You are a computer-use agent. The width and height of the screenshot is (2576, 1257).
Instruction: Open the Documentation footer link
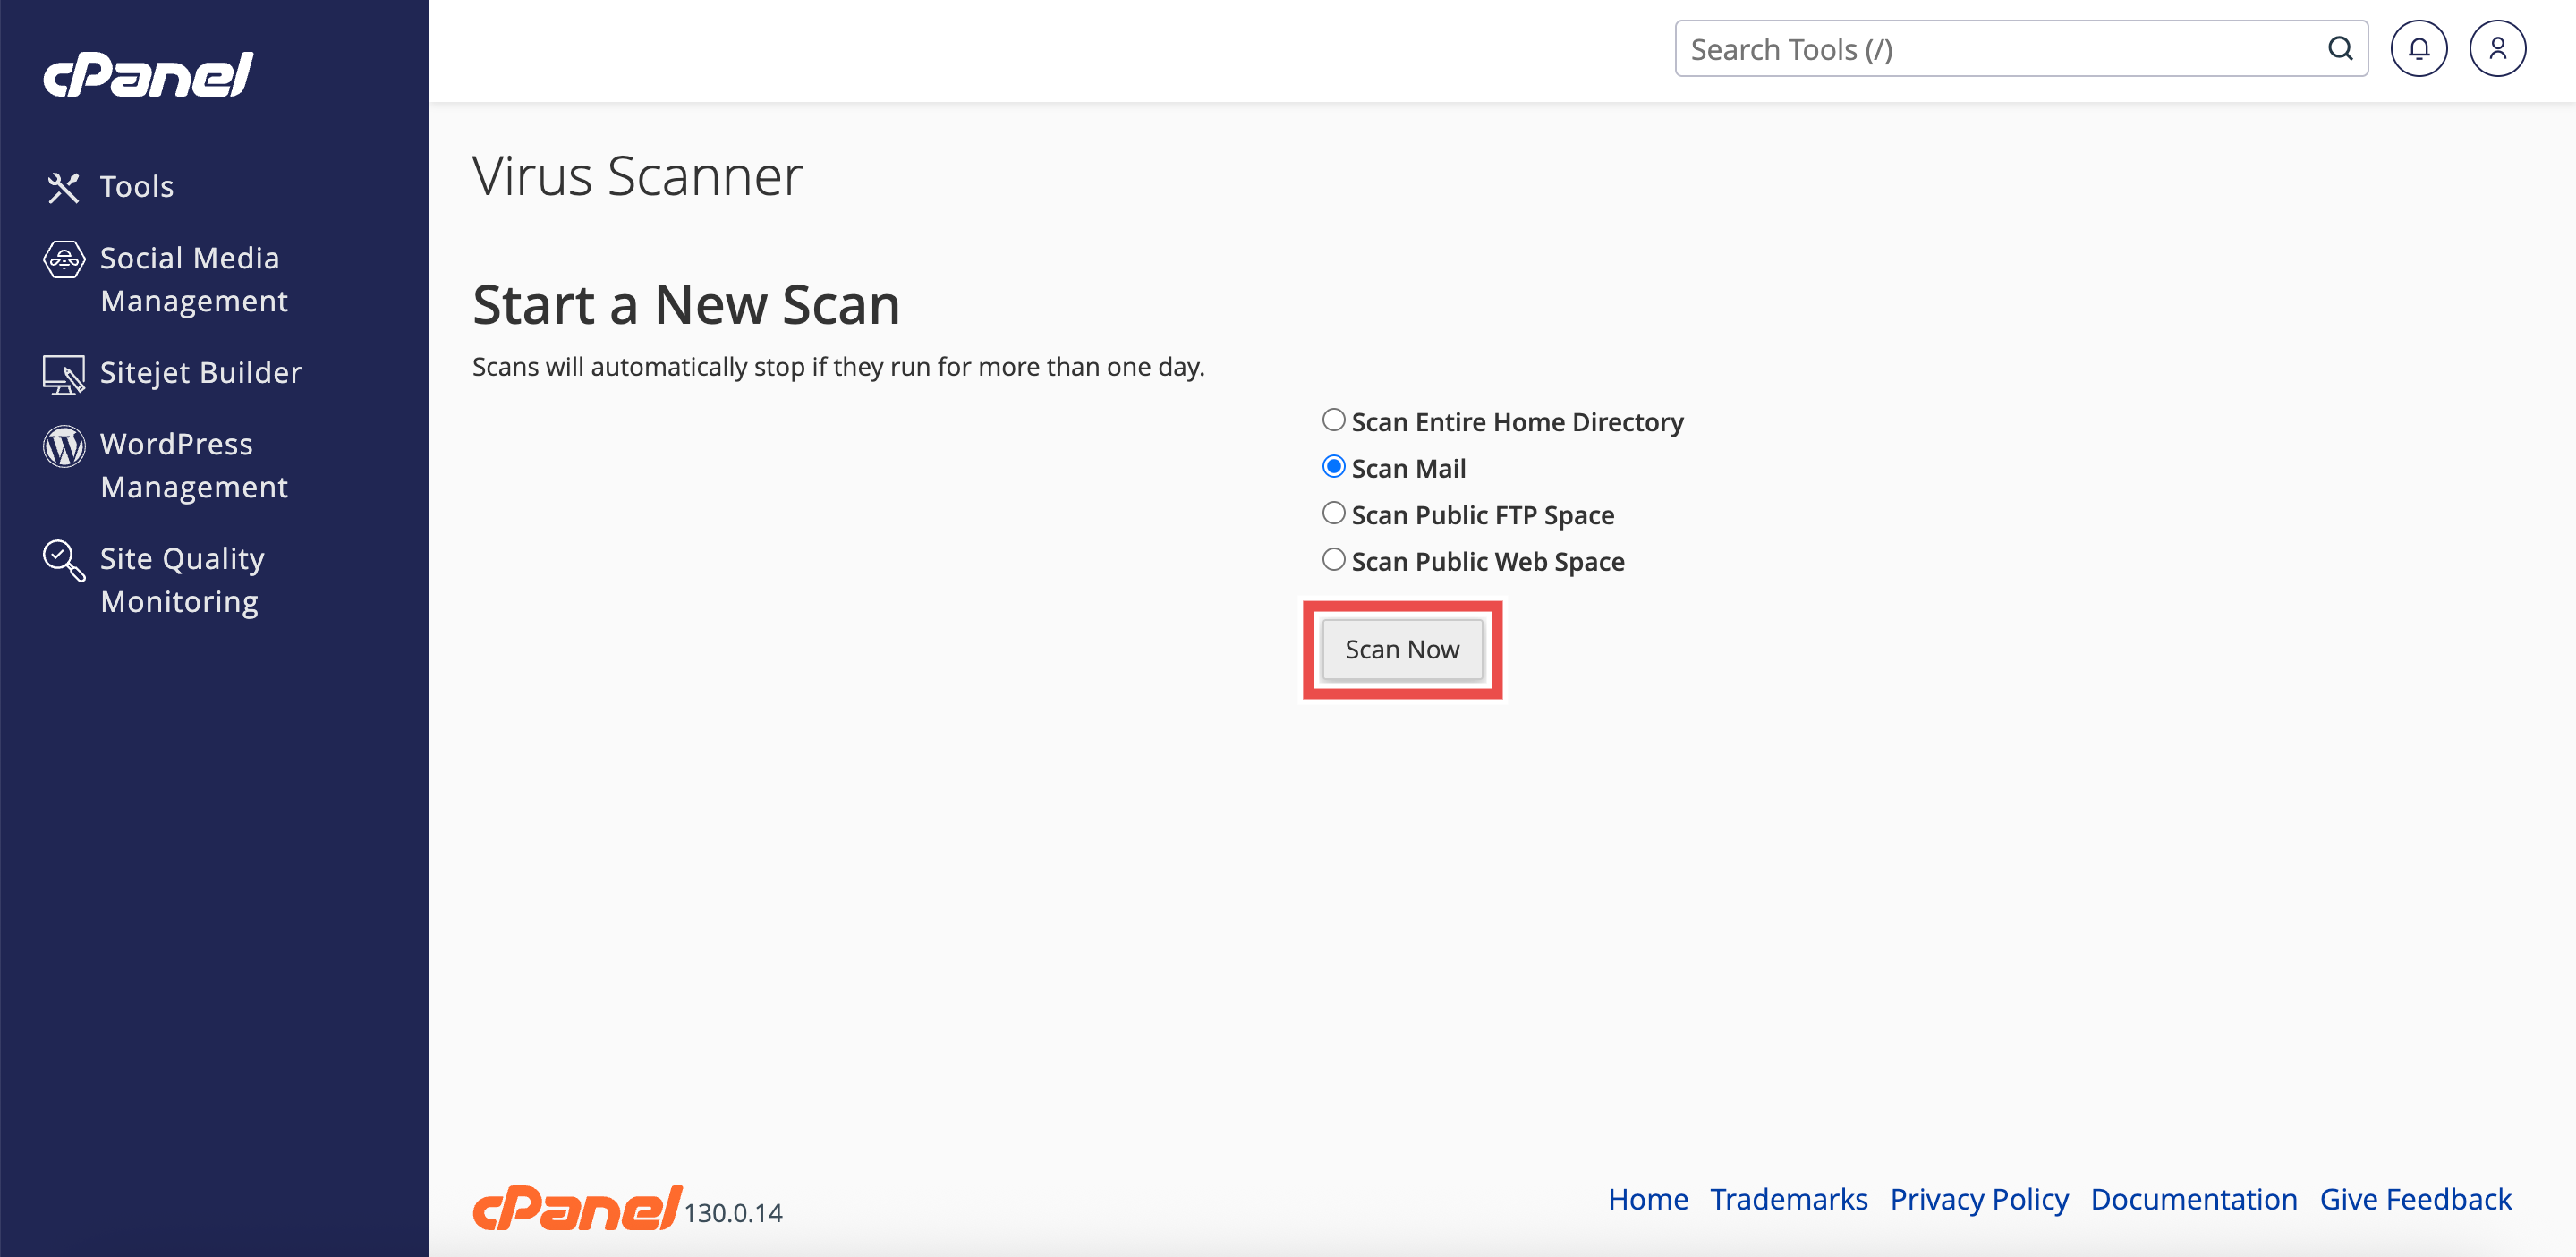2193,1199
